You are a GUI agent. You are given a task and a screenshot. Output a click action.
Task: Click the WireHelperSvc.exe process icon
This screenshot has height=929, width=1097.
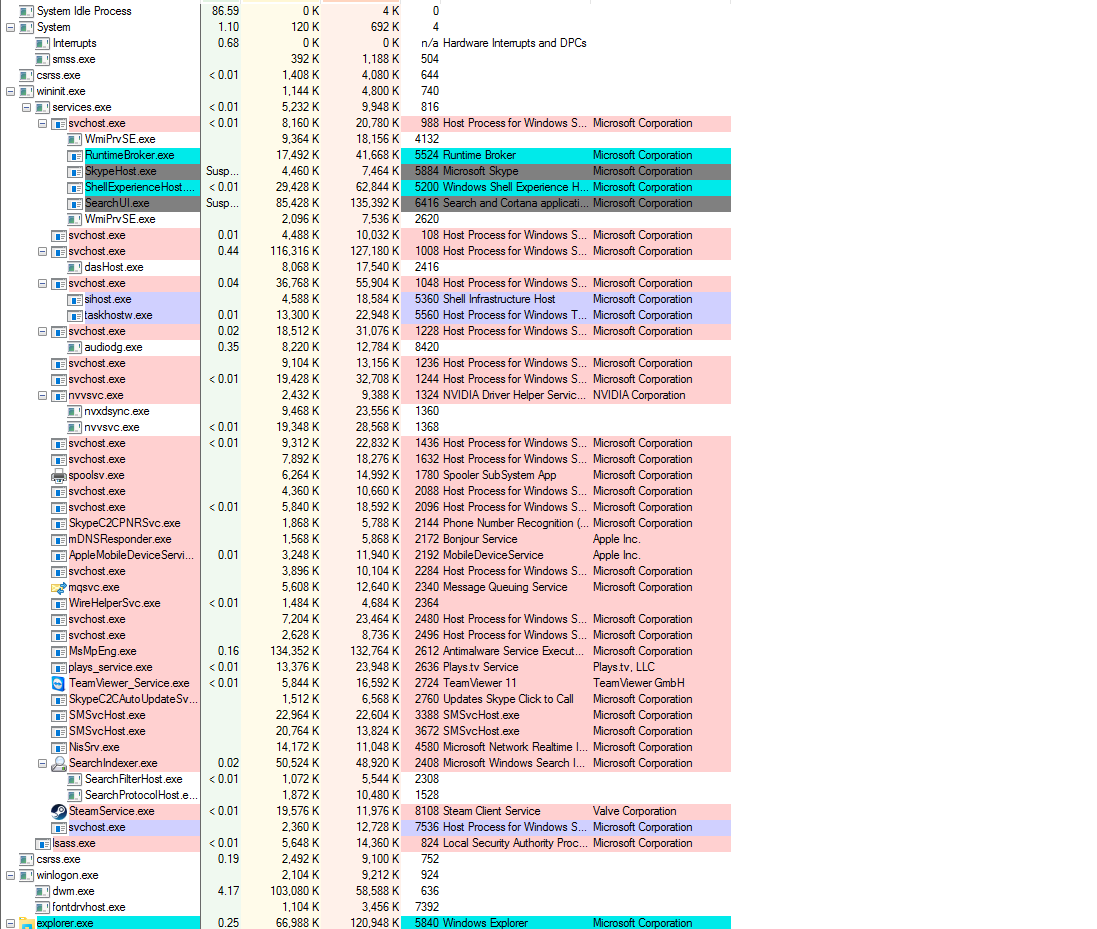pos(59,603)
